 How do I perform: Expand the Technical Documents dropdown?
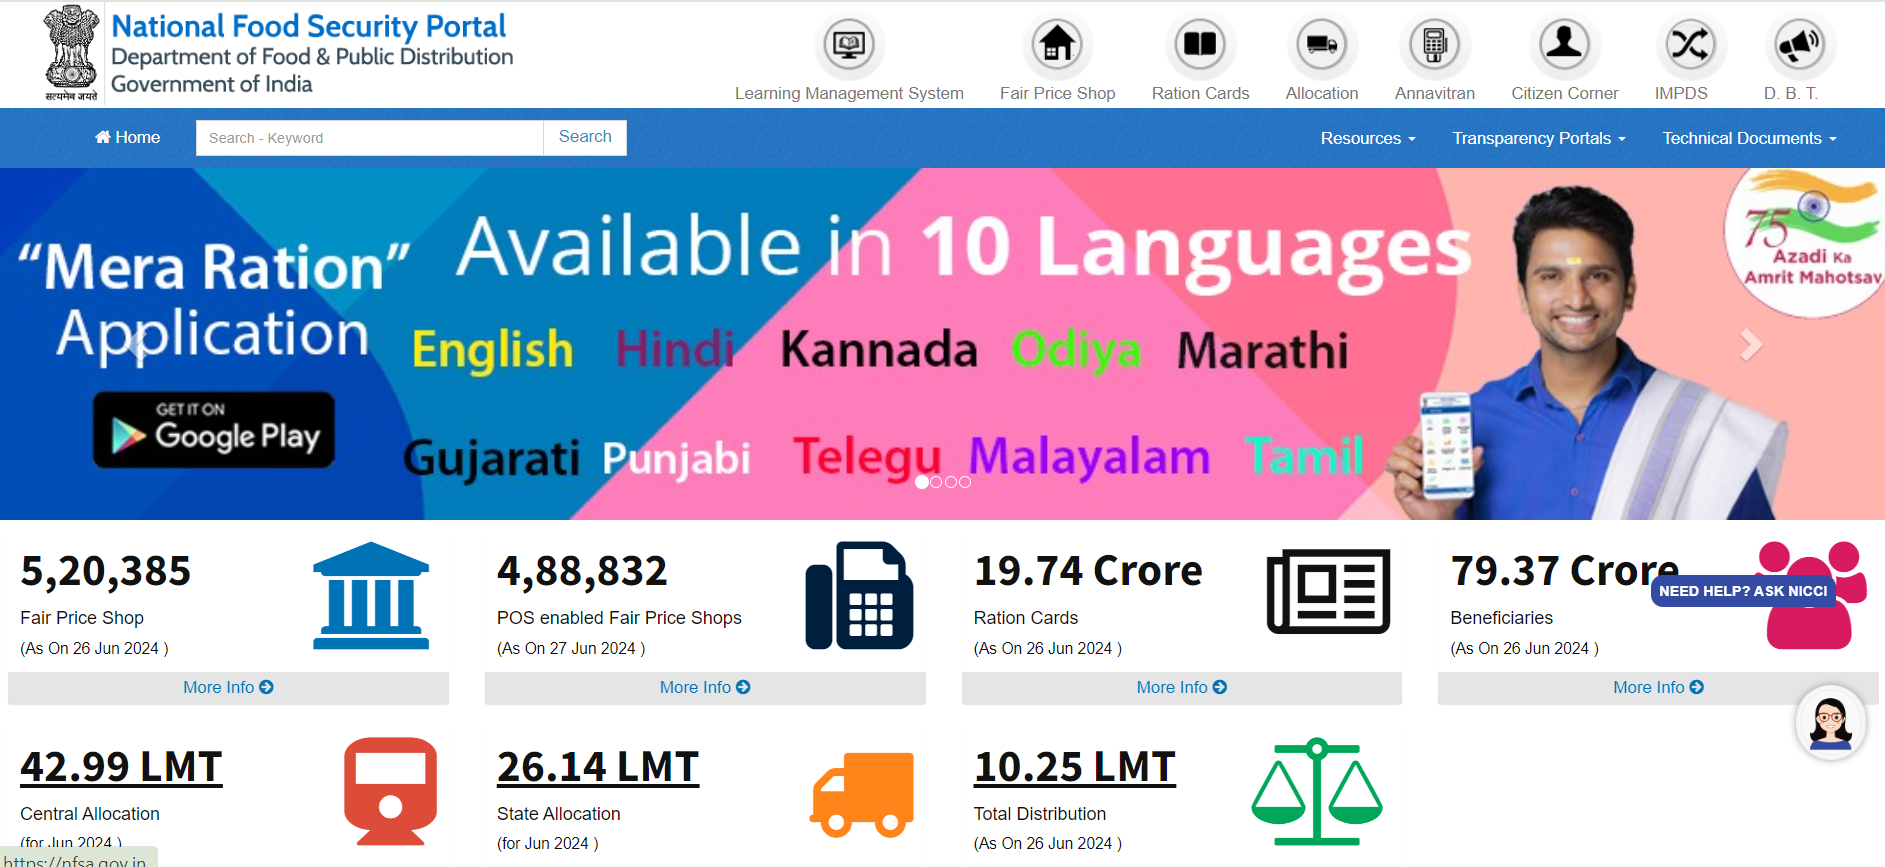click(1749, 138)
